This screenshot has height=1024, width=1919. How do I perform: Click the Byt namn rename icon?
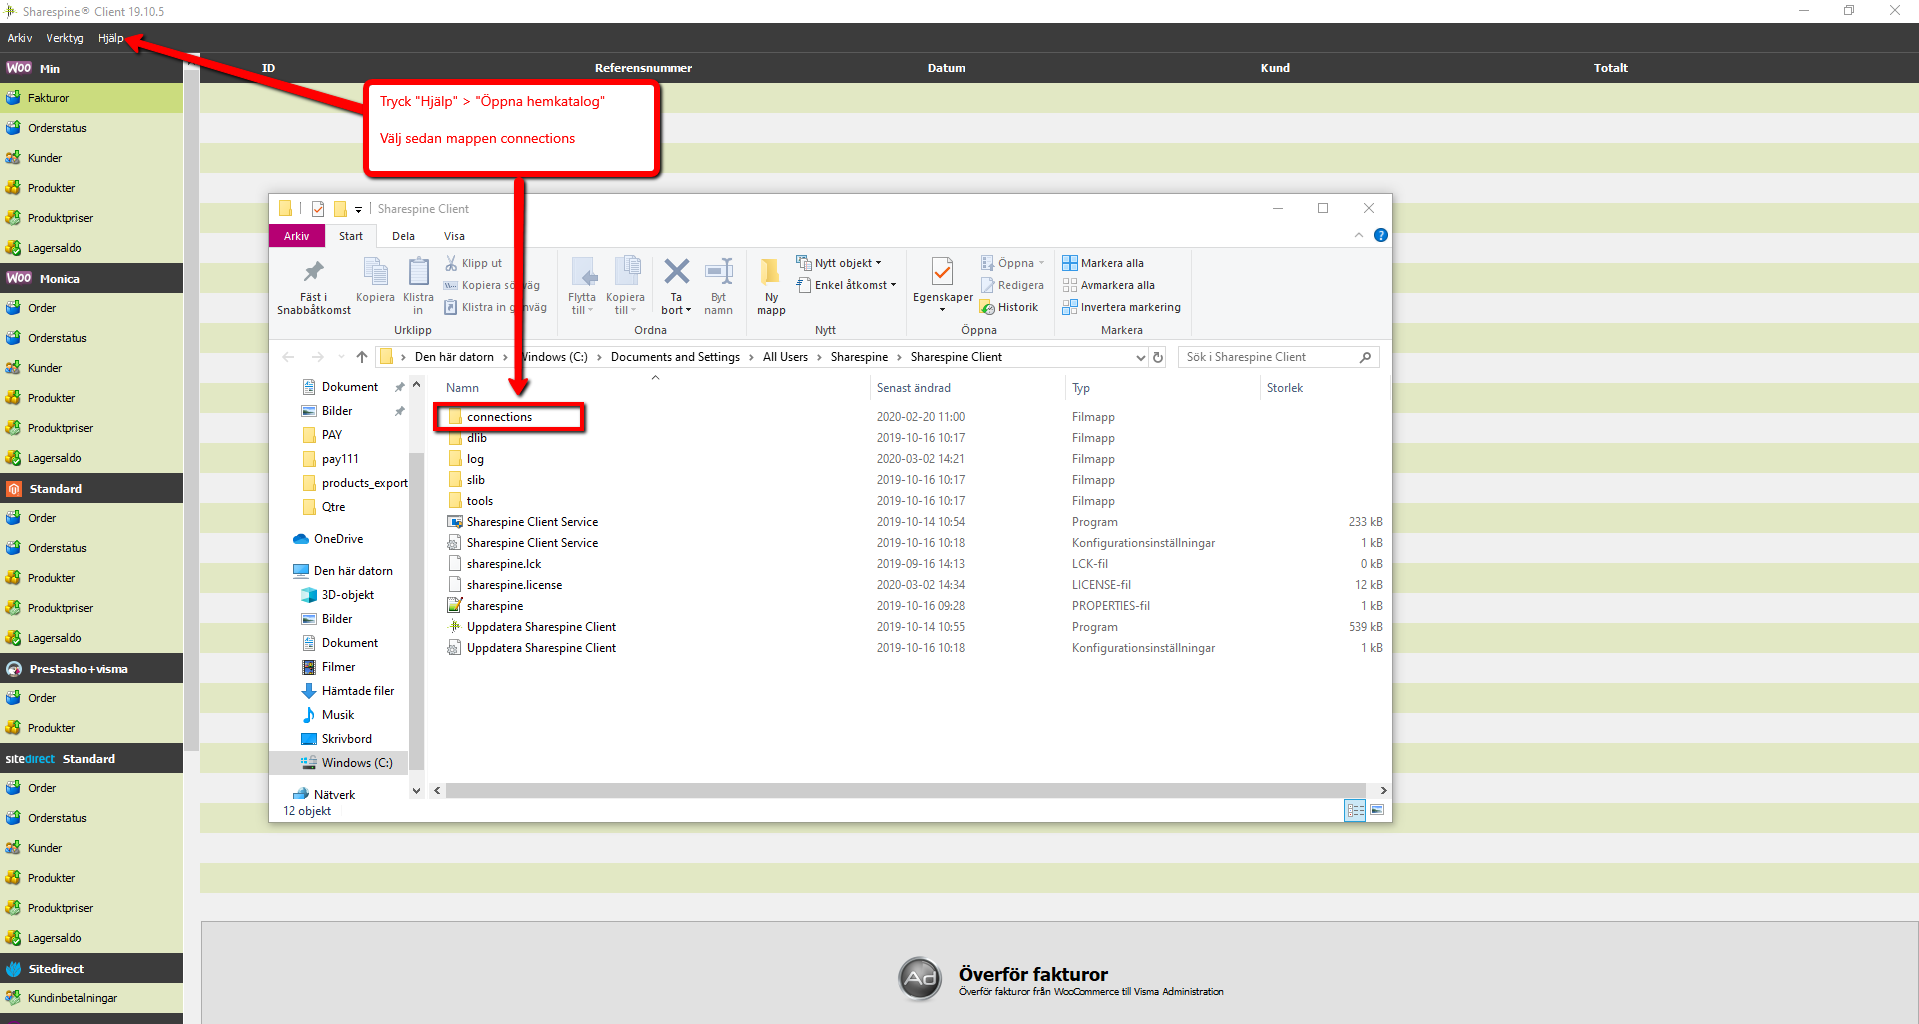click(718, 273)
